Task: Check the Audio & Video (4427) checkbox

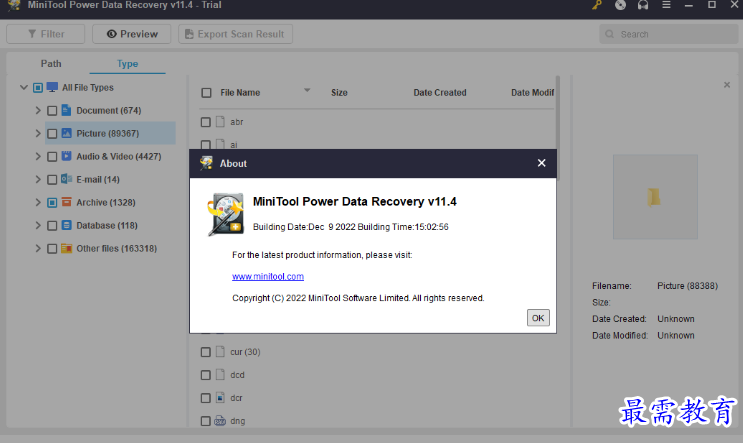Action: click(x=52, y=157)
